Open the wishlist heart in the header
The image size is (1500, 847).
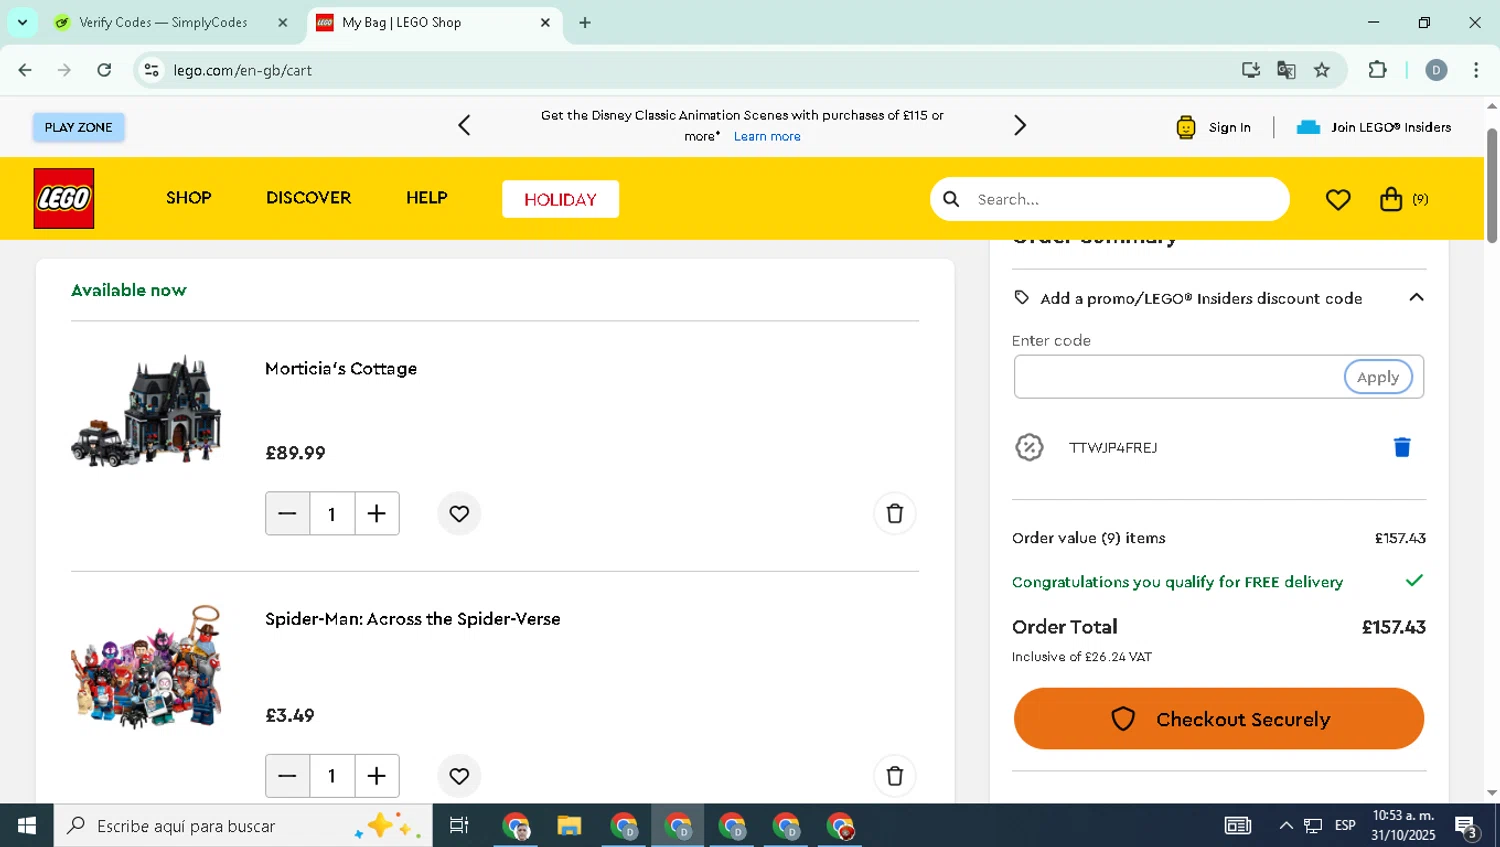(1338, 200)
